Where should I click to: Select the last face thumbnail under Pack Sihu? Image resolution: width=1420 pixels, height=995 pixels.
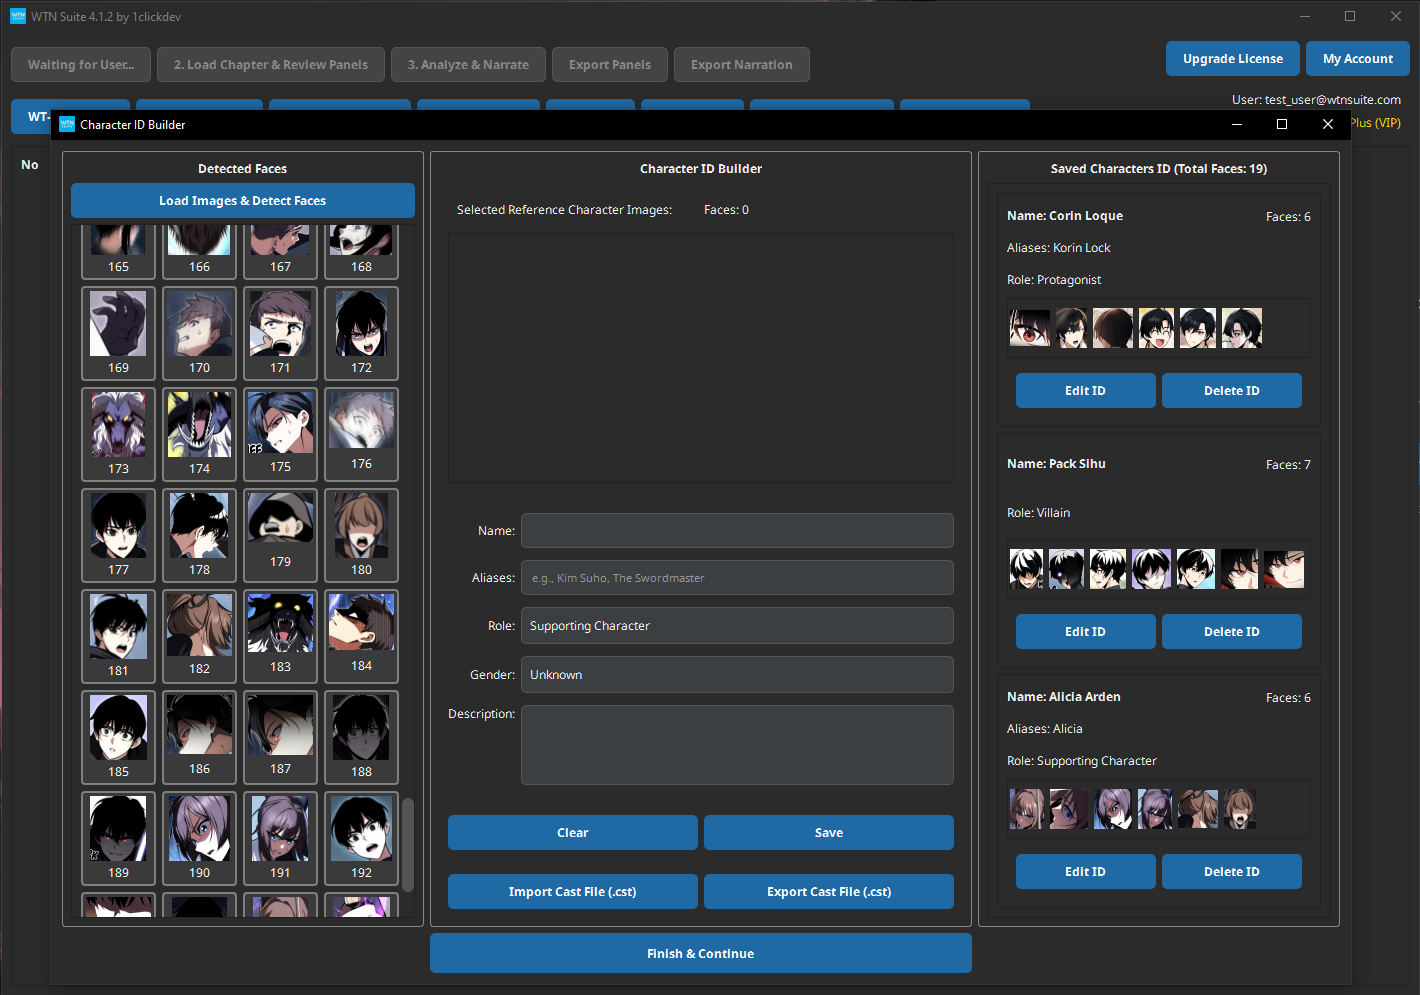(1284, 568)
